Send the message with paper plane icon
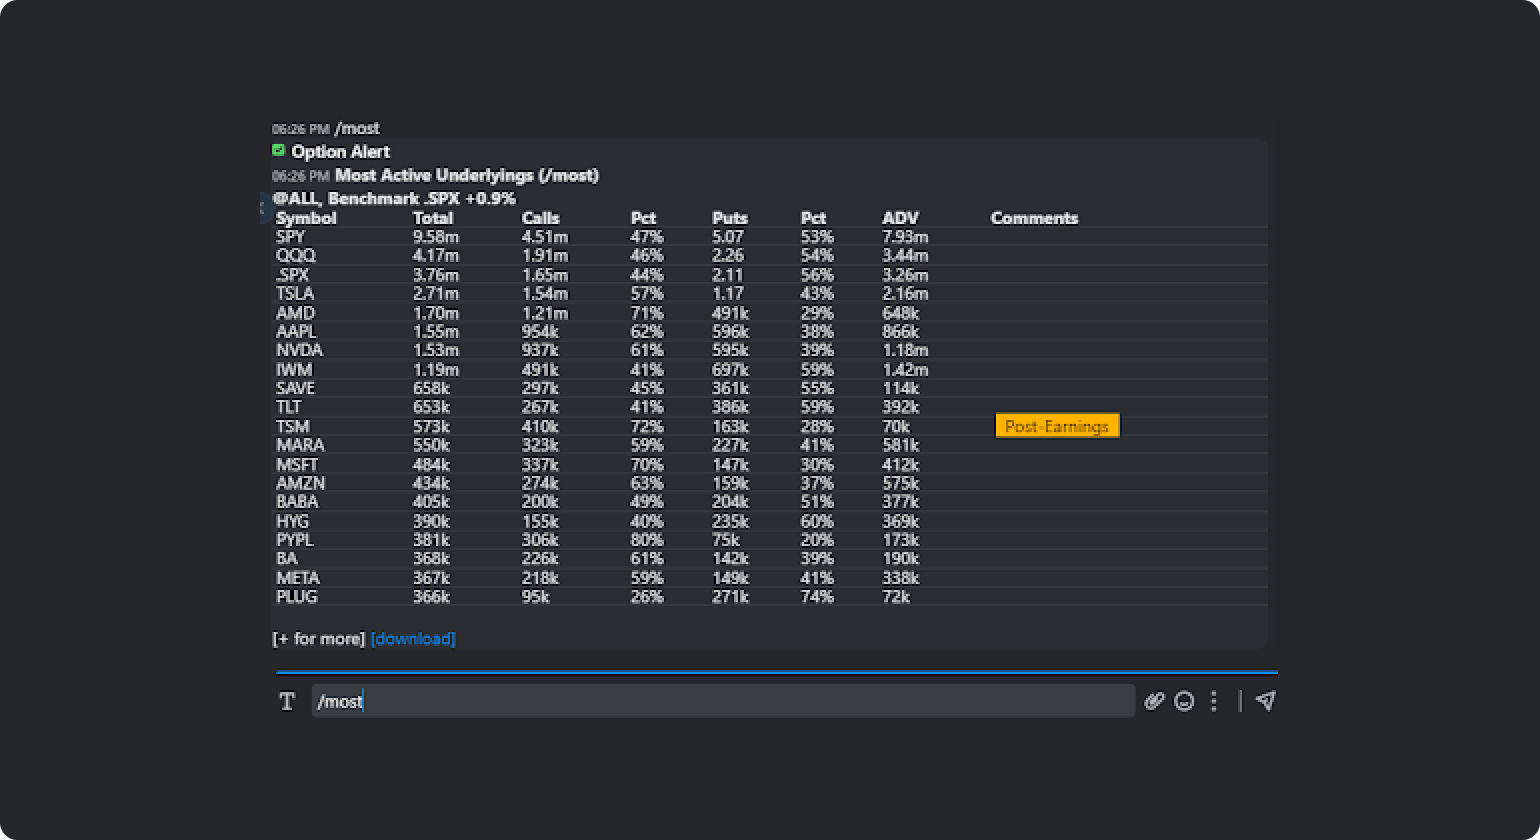This screenshot has height=840, width=1540. [x=1265, y=701]
